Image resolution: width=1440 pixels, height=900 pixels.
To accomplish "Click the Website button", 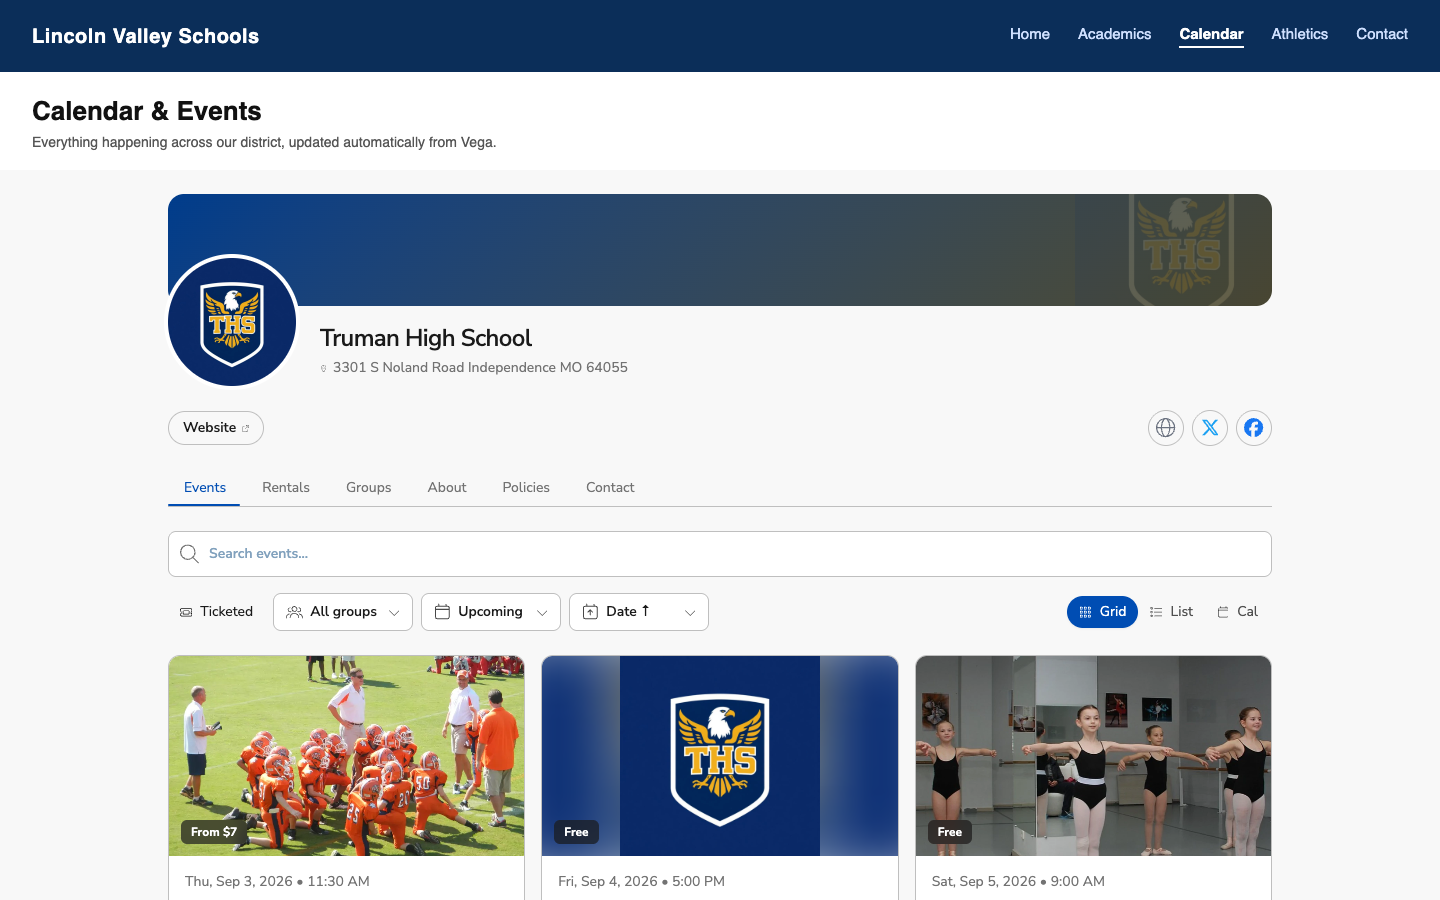I will (216, 428).
